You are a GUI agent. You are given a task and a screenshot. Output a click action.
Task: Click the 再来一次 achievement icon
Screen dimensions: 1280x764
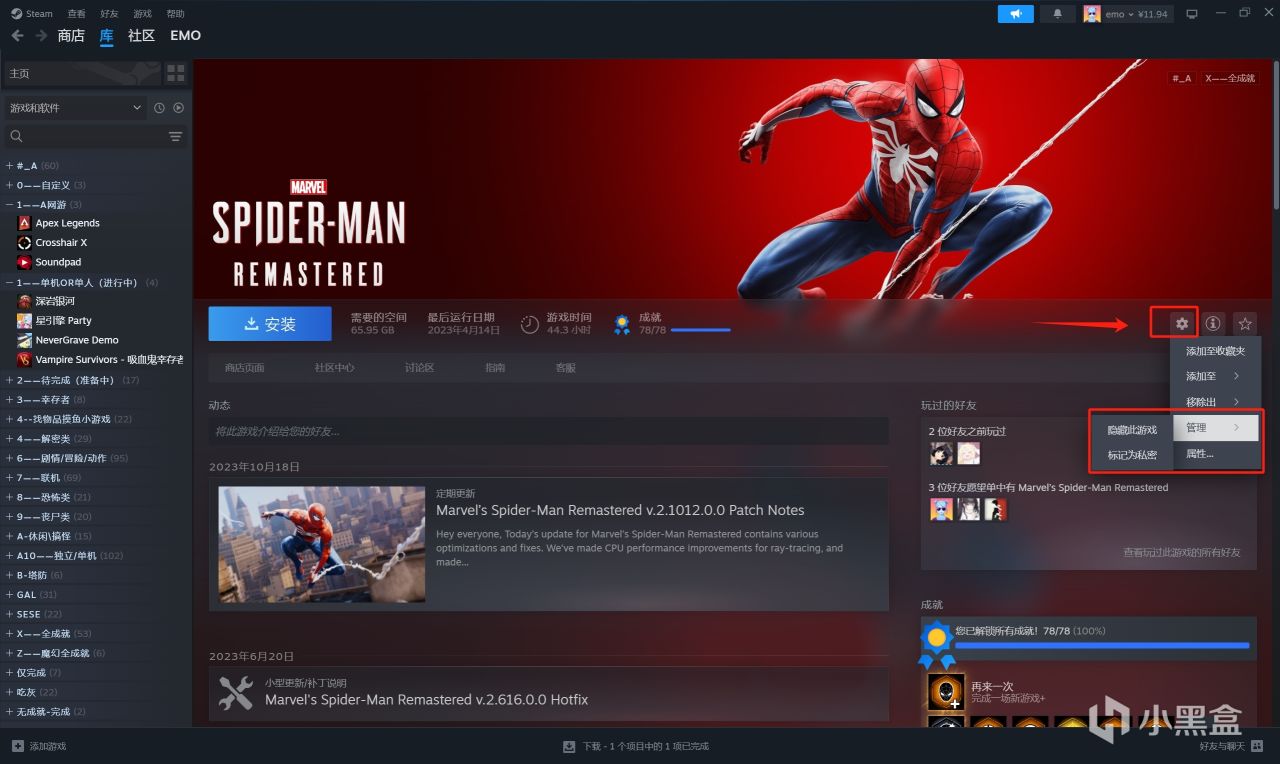click(x=945, y=692)
